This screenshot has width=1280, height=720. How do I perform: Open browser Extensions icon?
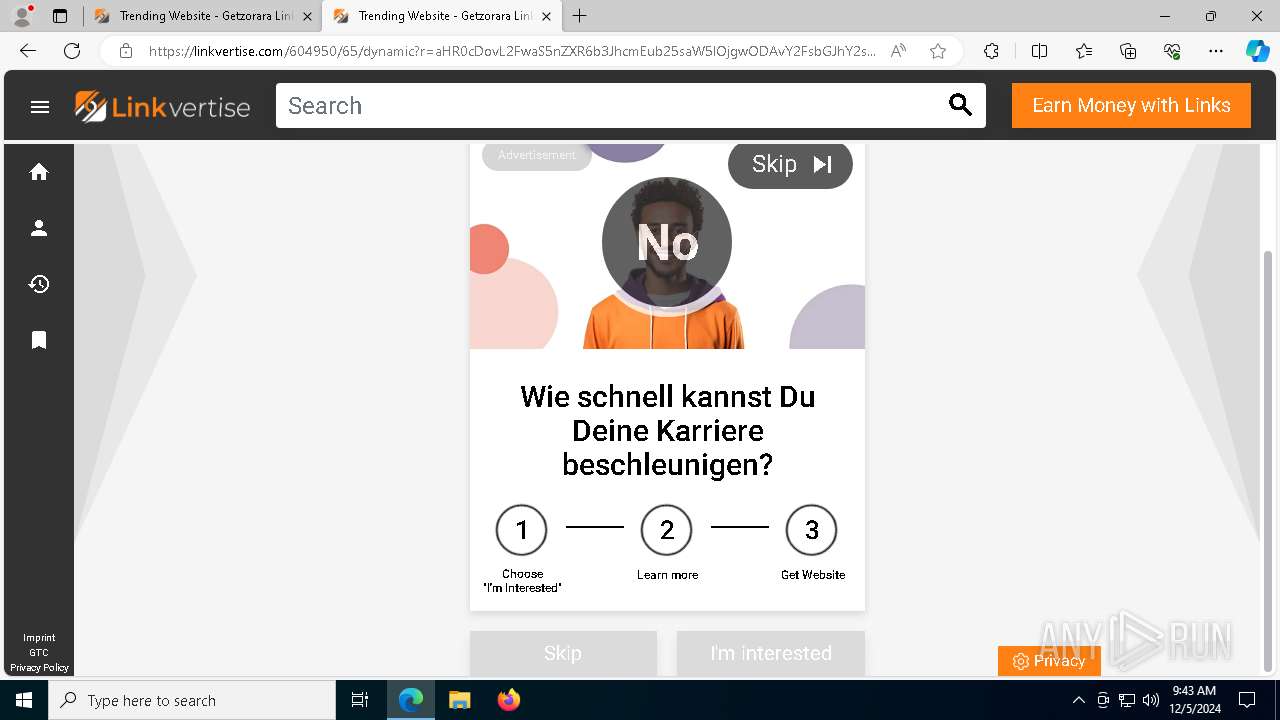click(x=991, y=51)
